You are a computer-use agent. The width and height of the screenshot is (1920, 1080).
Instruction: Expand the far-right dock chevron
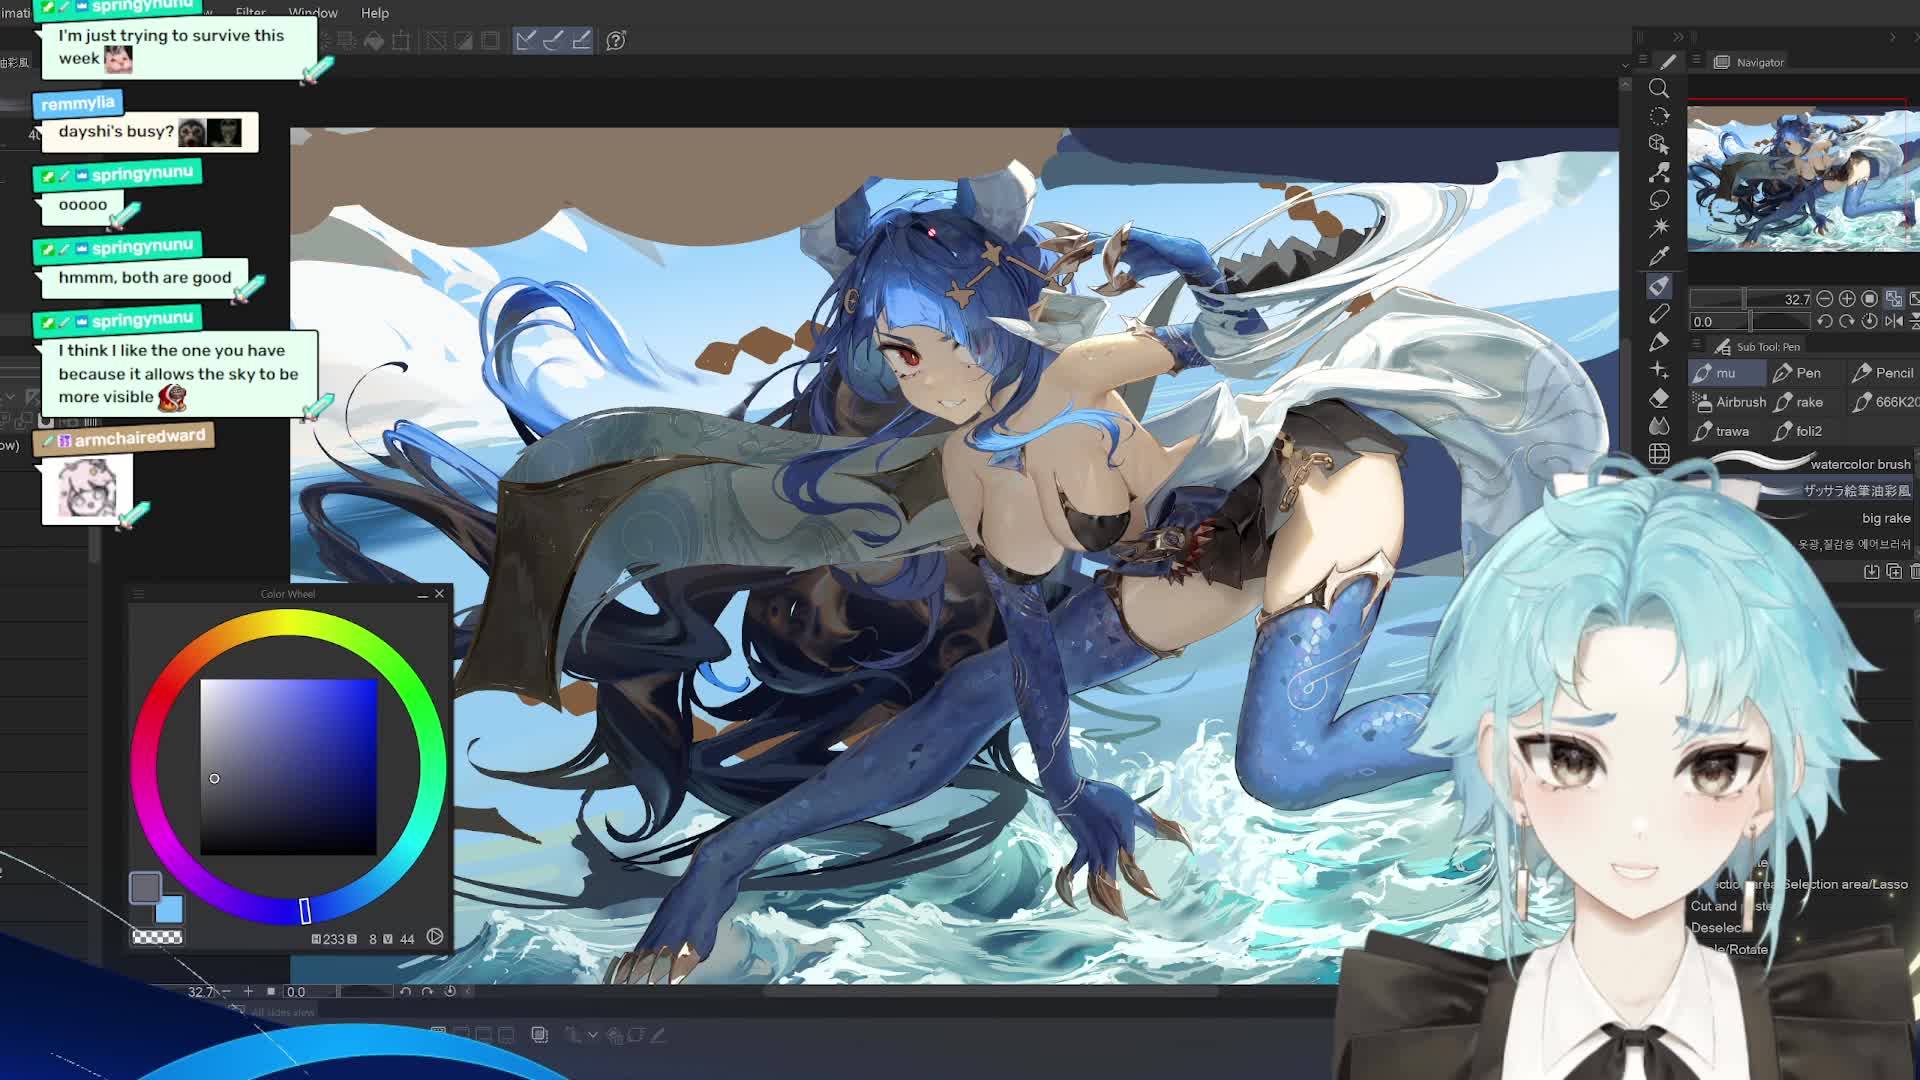pyautogui.click(x=1892, y=37)
